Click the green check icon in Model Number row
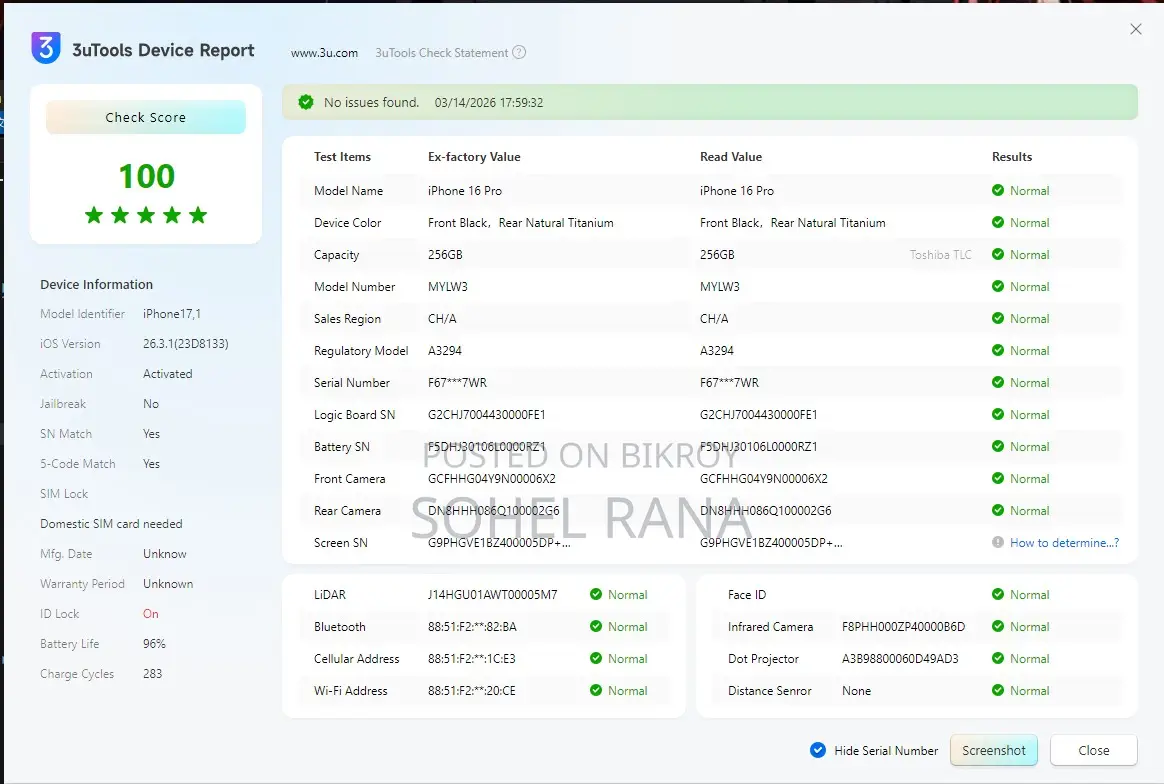 click(998, 286)
